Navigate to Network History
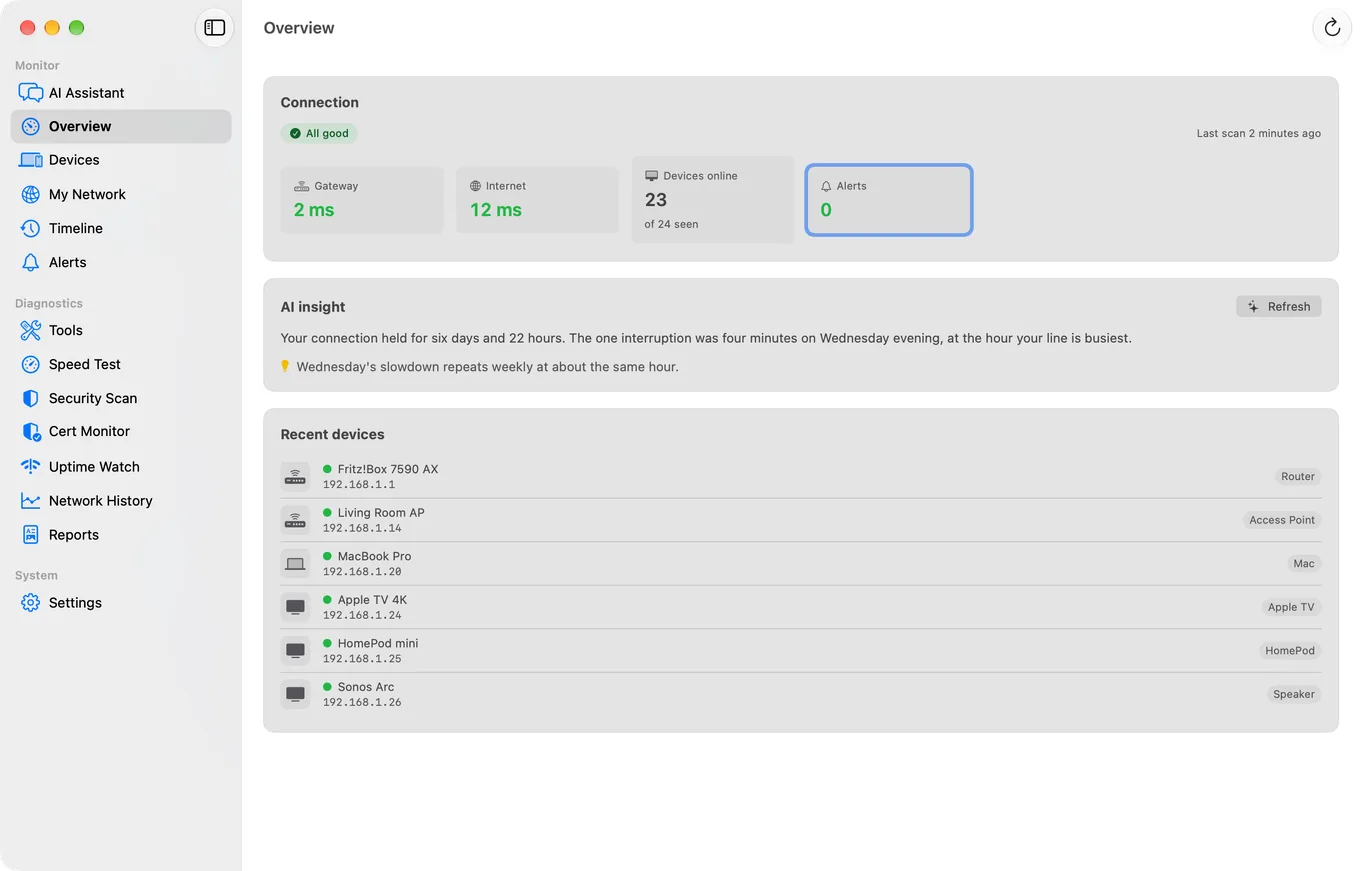 (x=121, y=501)
